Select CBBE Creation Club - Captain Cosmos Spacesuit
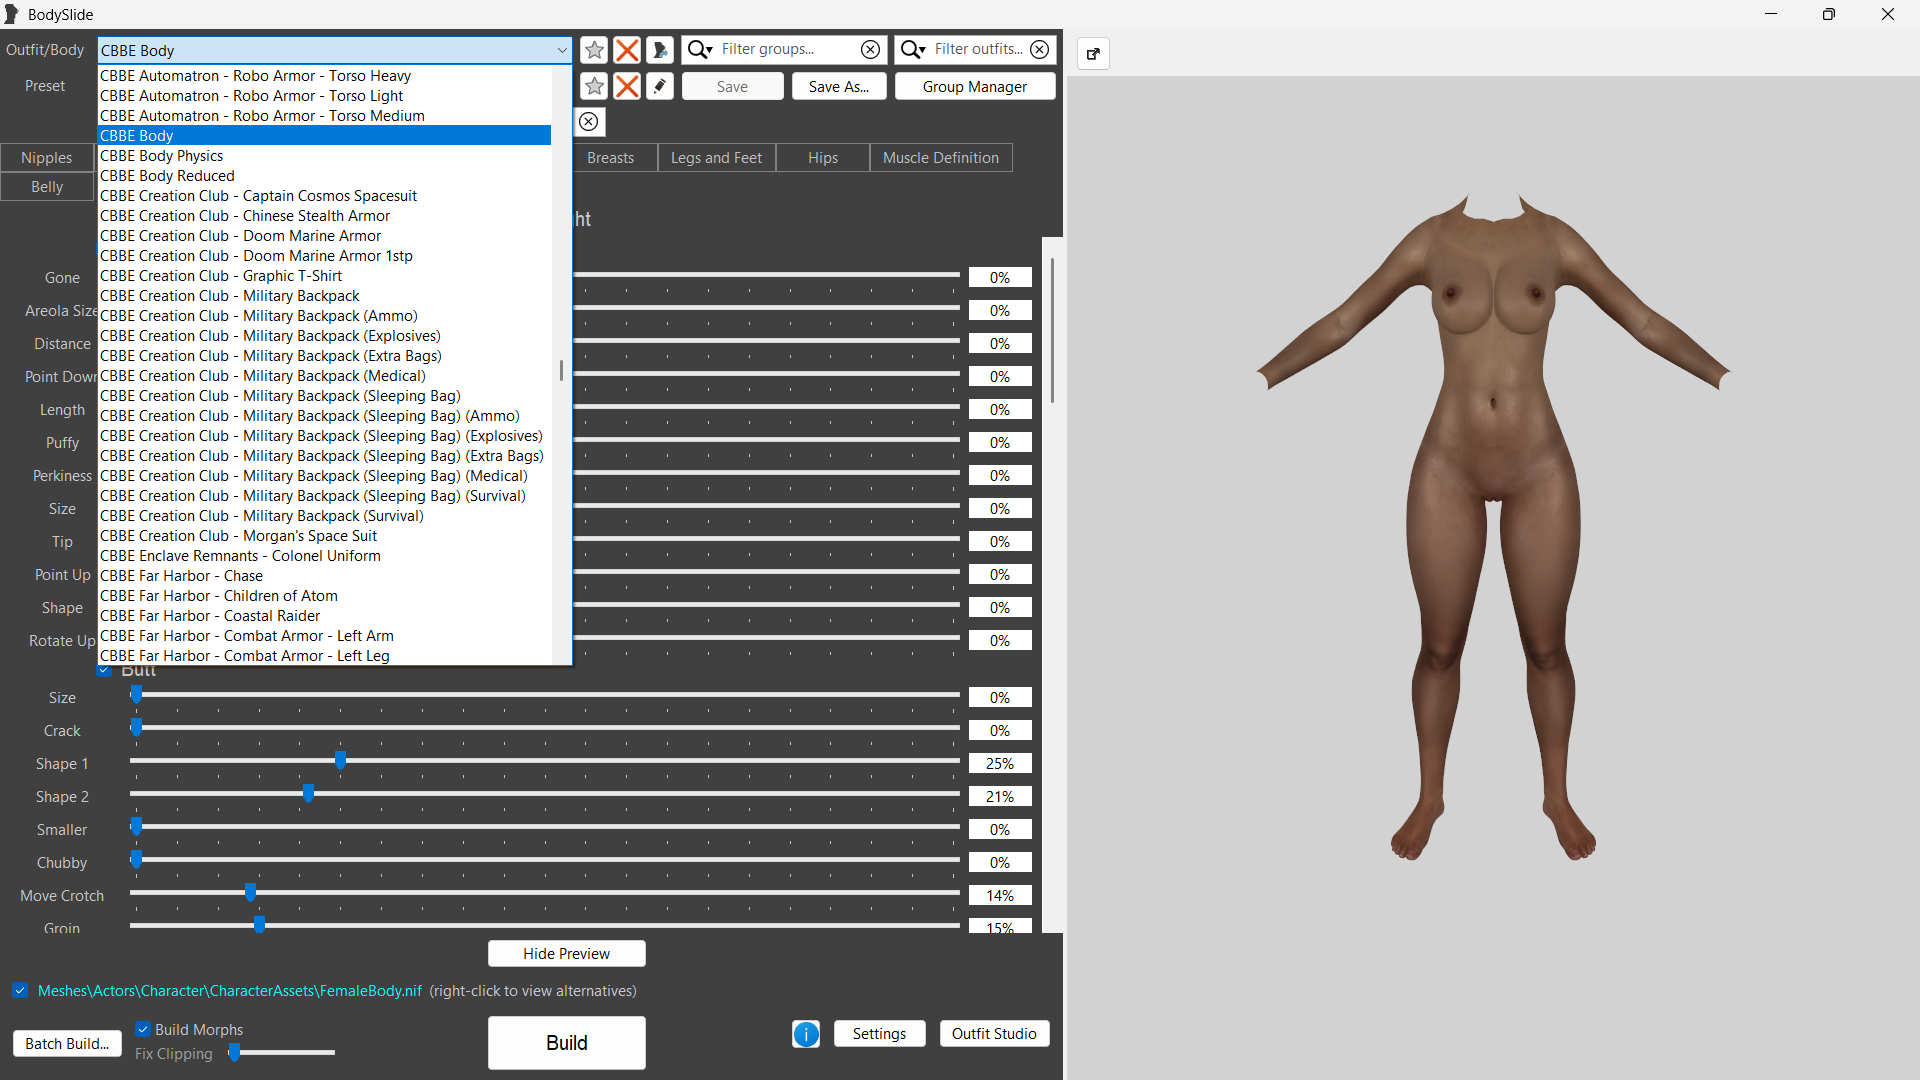 coord(325,196)
